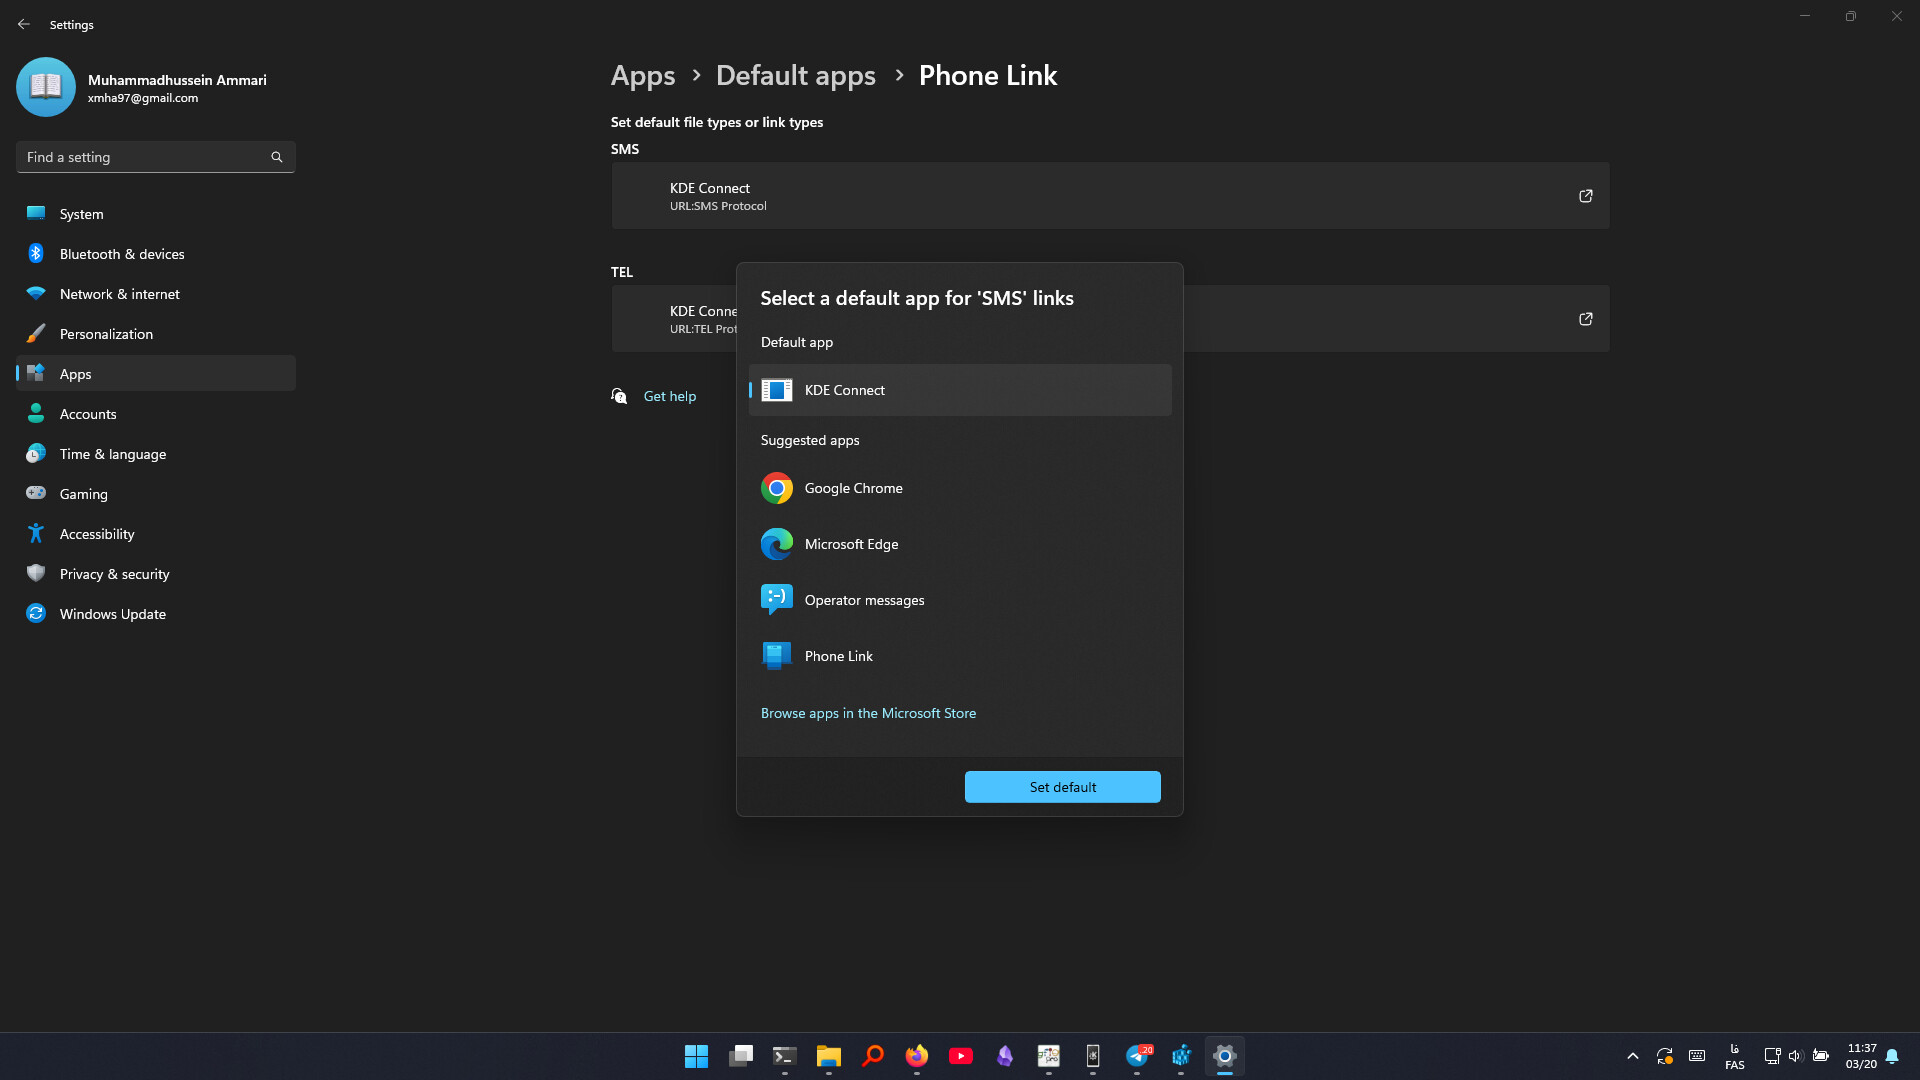Open the terminal taskbar icon
Image resolution: width=1920 pixels, height=1080 pixels.
(784, 1056)
